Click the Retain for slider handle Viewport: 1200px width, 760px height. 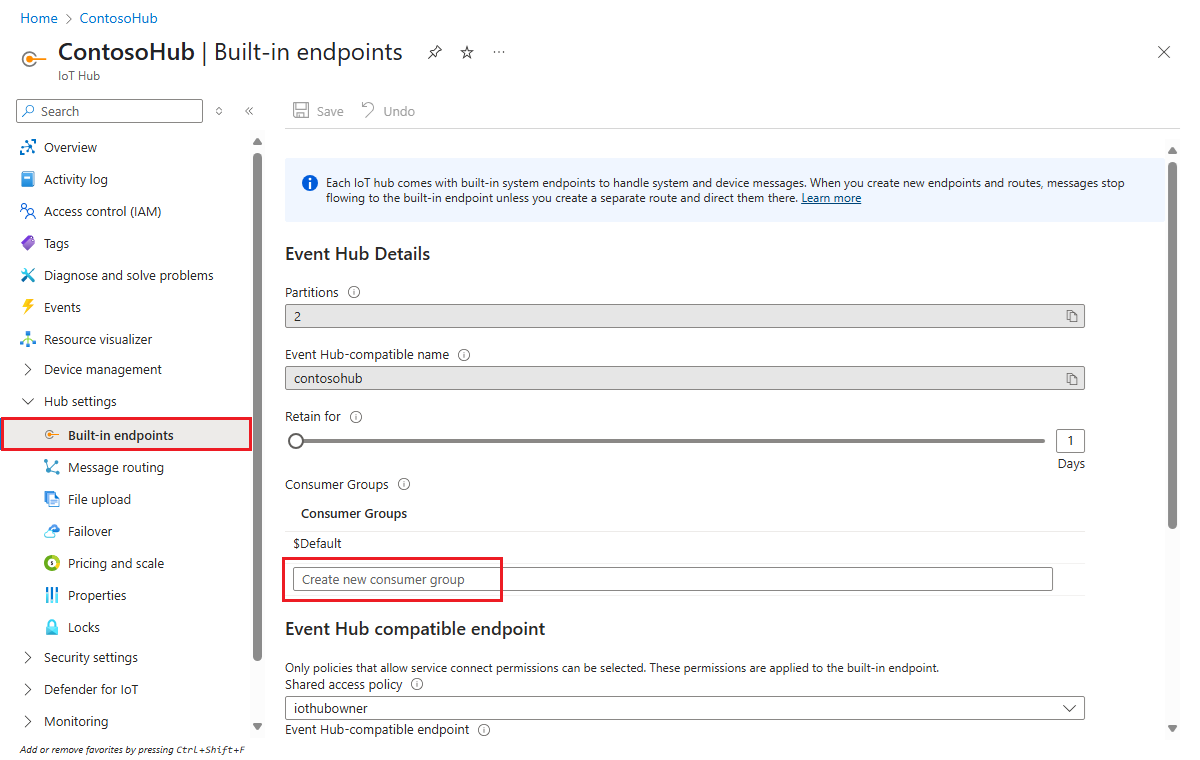296,440
